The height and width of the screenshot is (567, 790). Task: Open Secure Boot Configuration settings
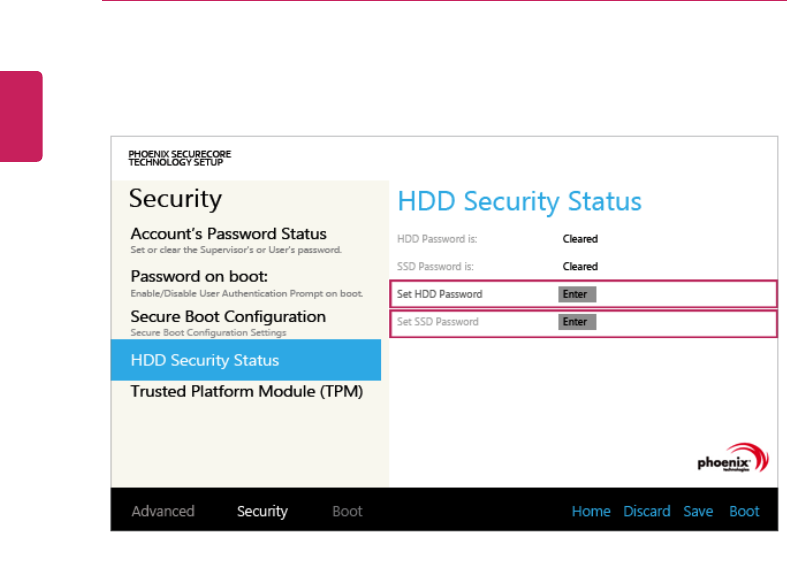click(228, 317)
